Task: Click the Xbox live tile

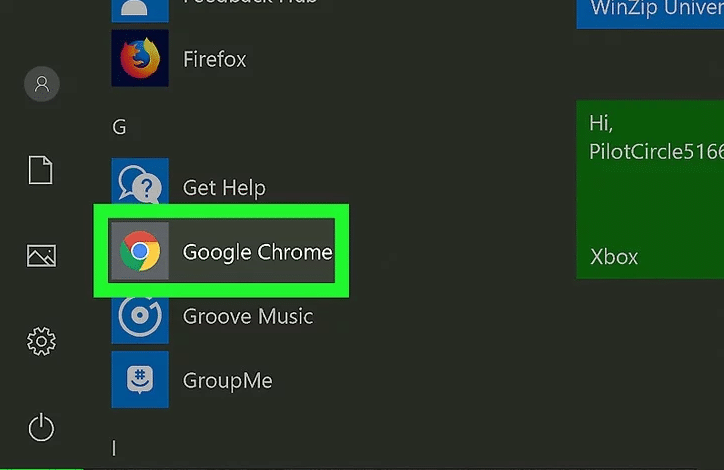Action: 650,189
